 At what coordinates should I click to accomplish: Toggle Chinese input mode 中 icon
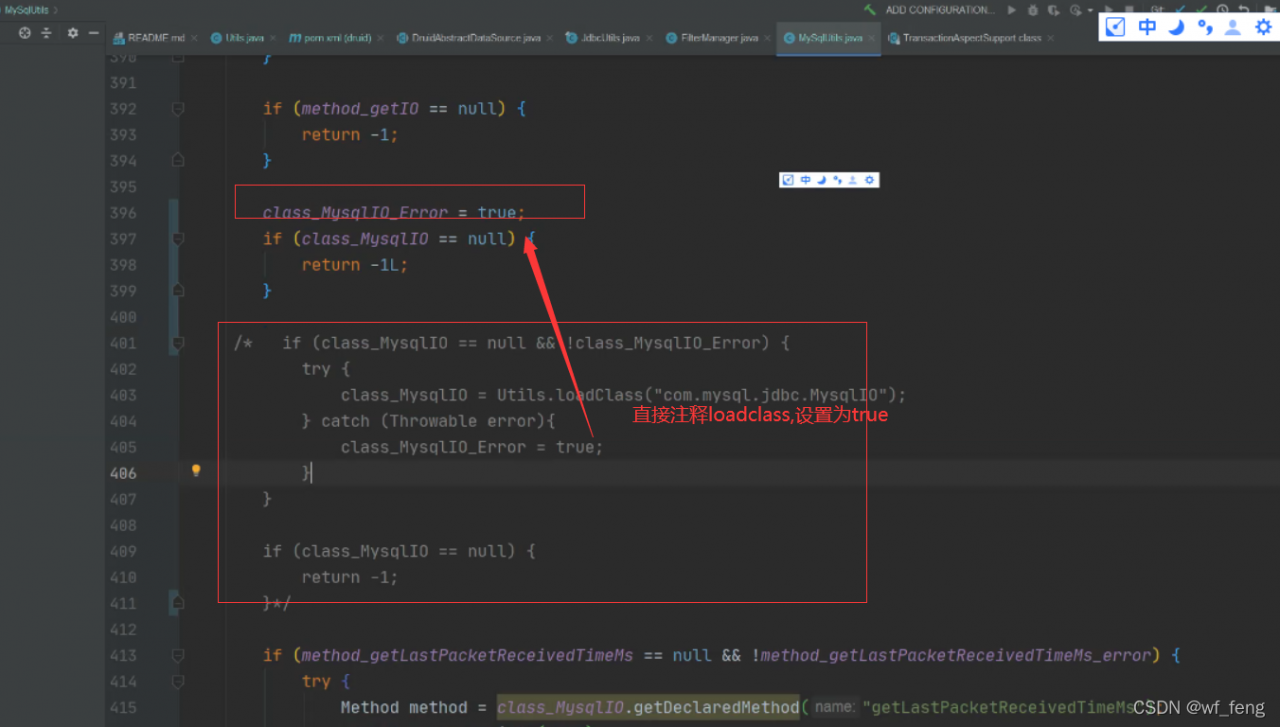(x=1147, y=27)
